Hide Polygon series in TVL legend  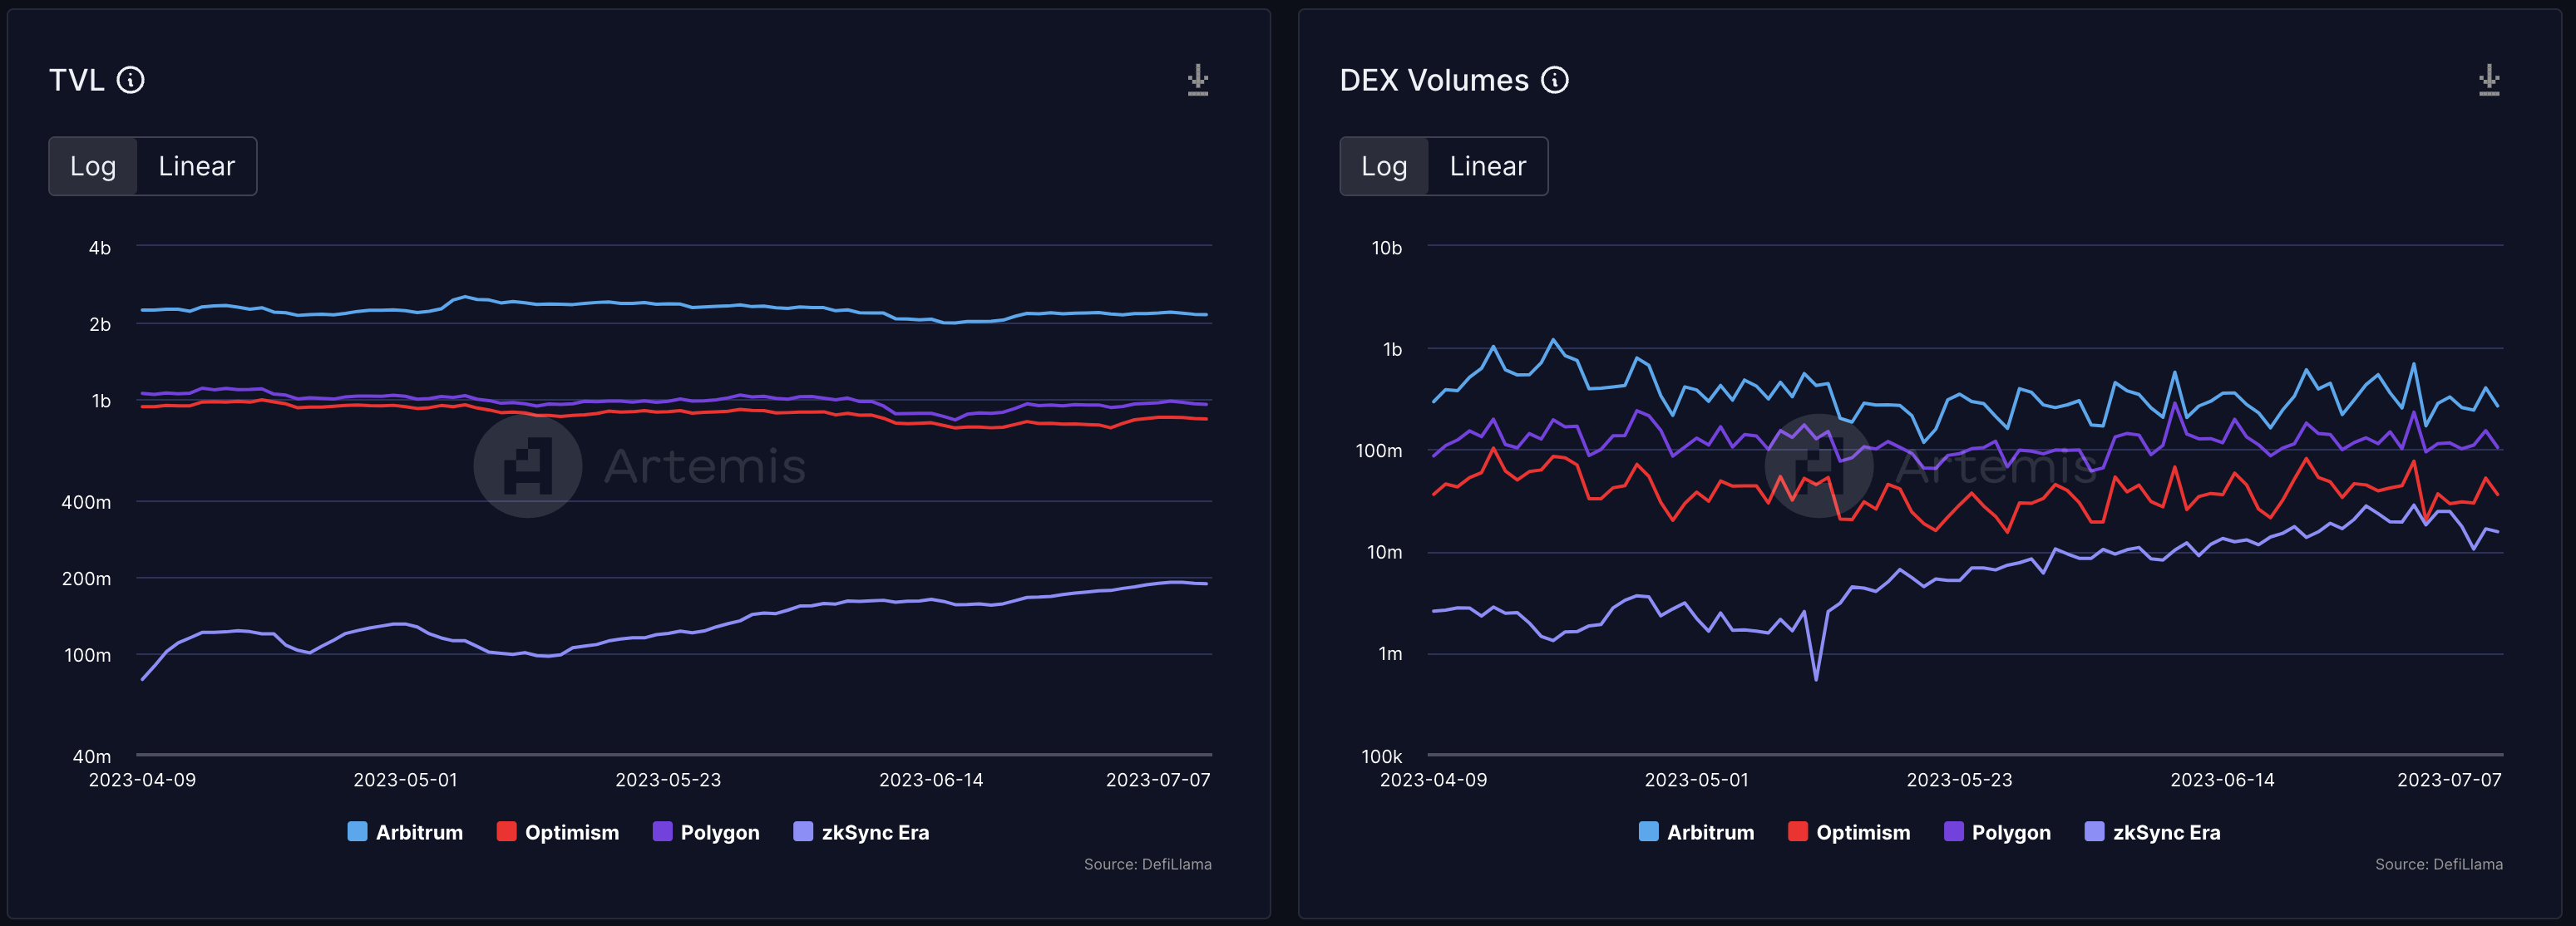pyautogui.click(x=719, y=832)
